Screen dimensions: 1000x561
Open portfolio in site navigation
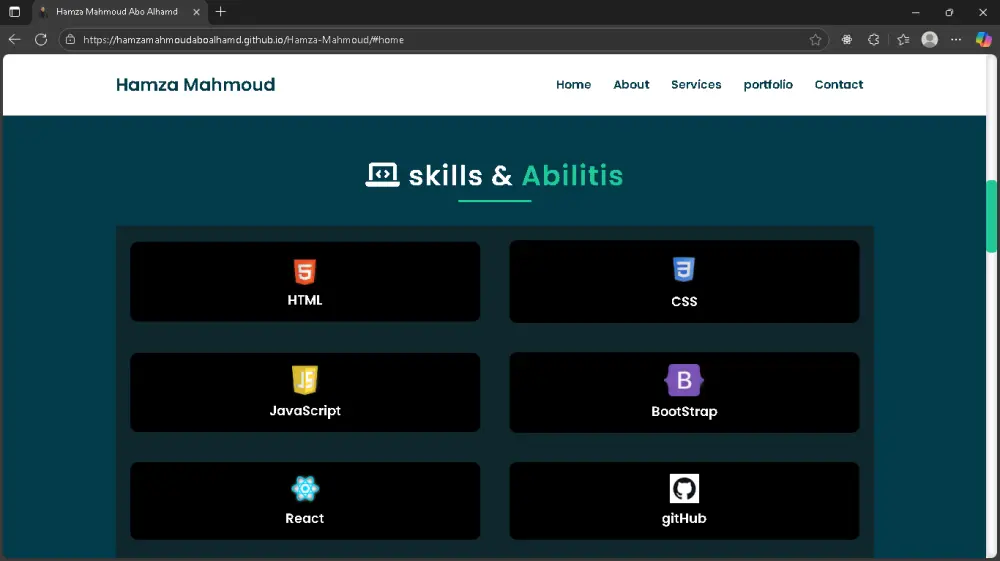tap(768, 84)
